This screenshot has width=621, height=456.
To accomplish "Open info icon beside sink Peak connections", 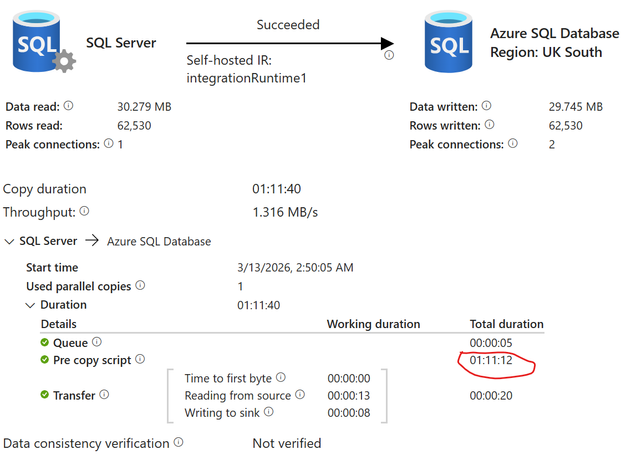I will point(512,143).
